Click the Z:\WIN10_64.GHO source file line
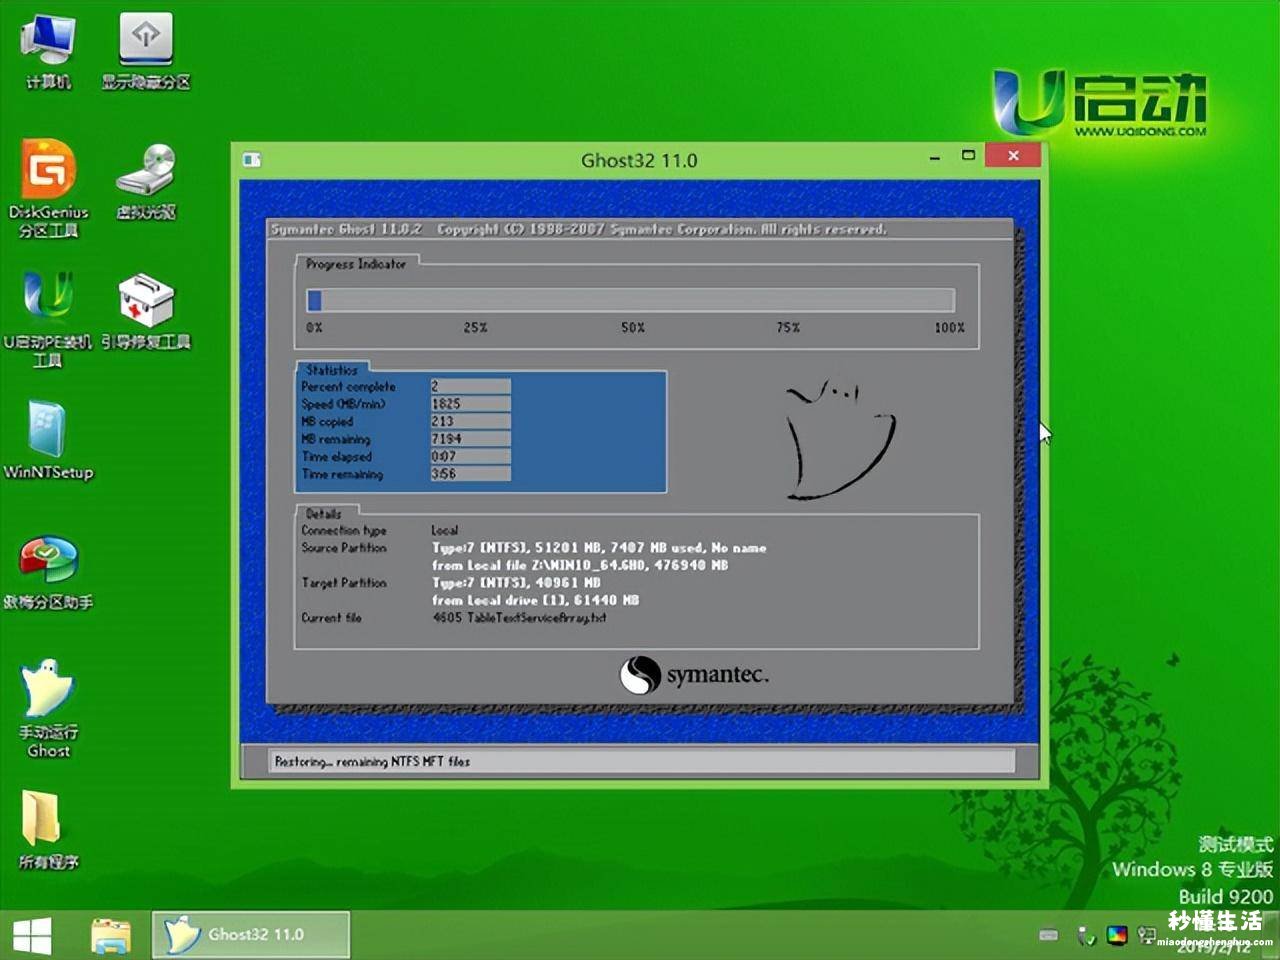This screenshot has height=960, width=1280. [x=580, y=565]
